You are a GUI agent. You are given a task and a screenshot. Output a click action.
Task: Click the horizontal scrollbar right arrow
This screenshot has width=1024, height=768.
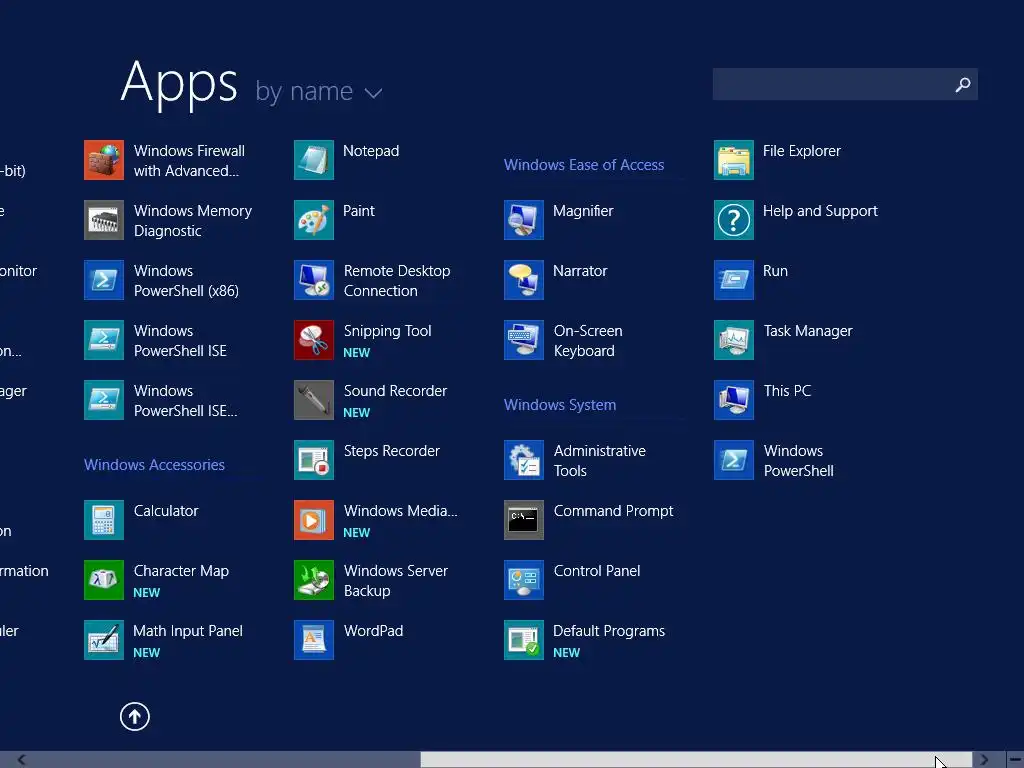click(984, 760)
